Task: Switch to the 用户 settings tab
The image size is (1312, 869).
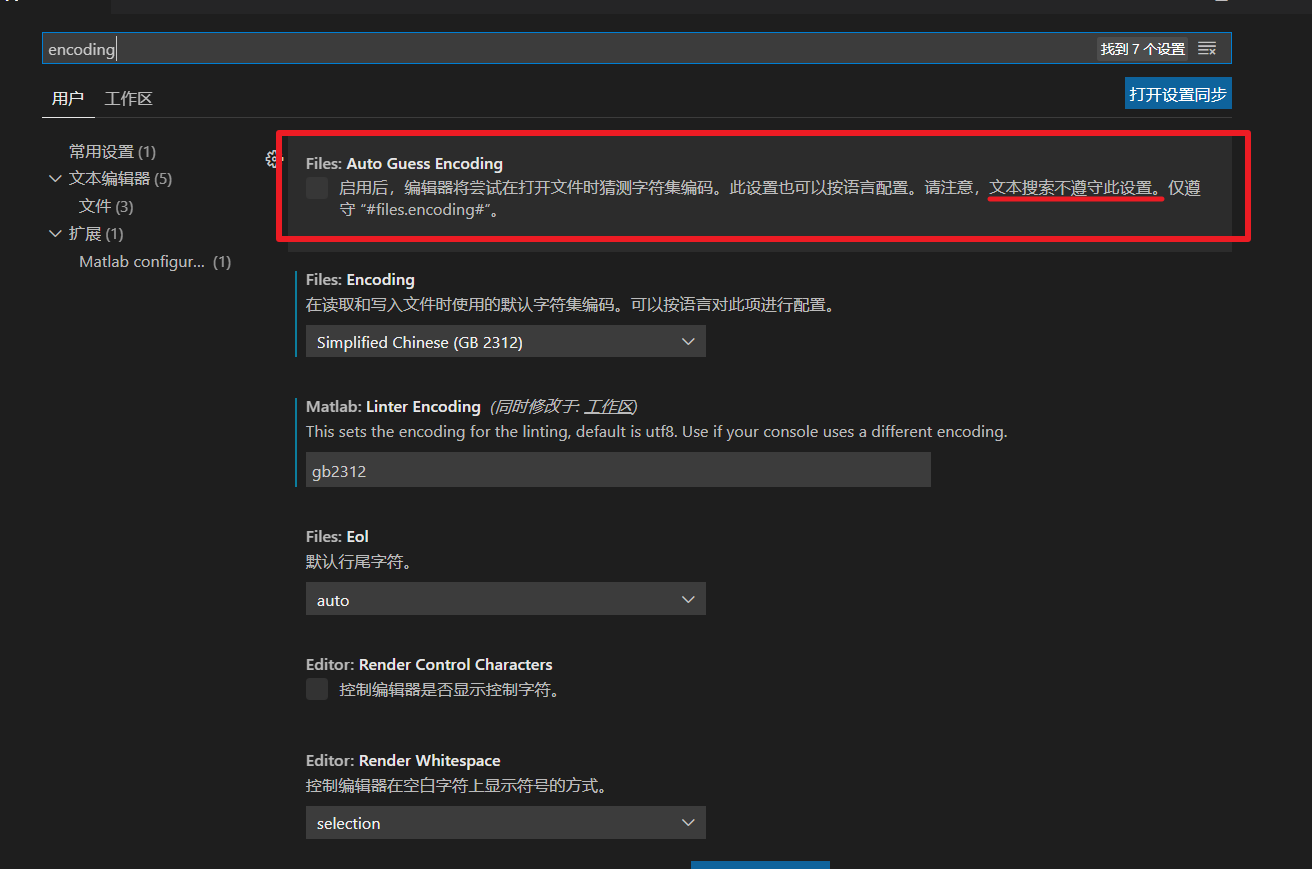Action: tap(68, 98)
